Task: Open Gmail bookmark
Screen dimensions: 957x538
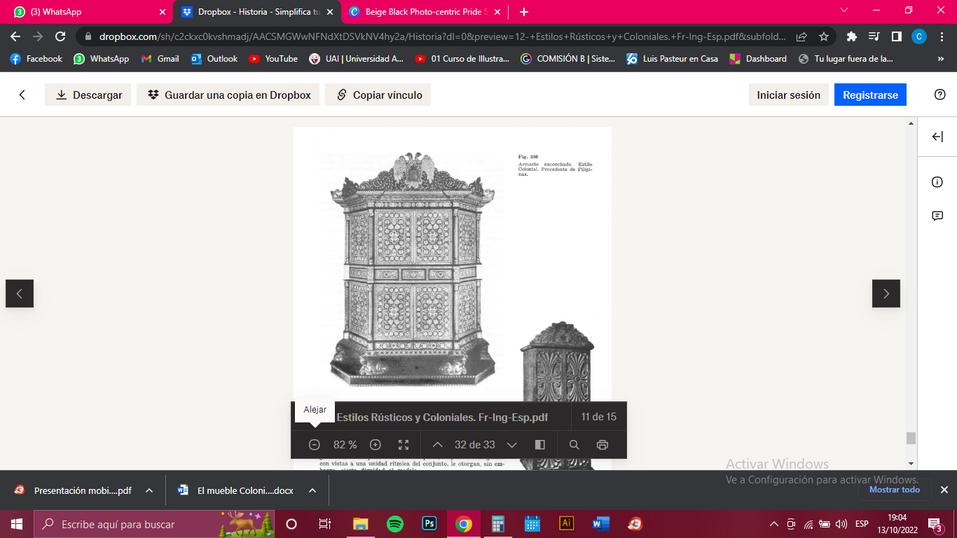Action: click(160, 59)
